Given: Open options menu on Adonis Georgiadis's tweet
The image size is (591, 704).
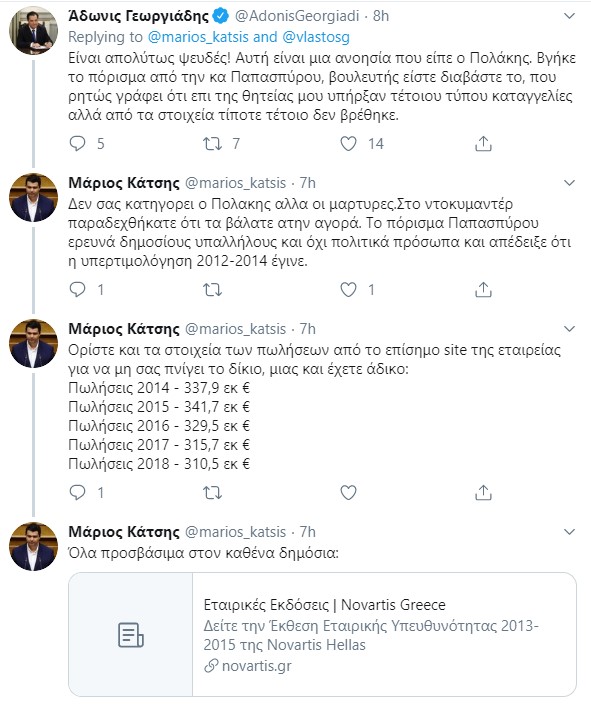Looking at the screenshot, I should tap(569, 16).
